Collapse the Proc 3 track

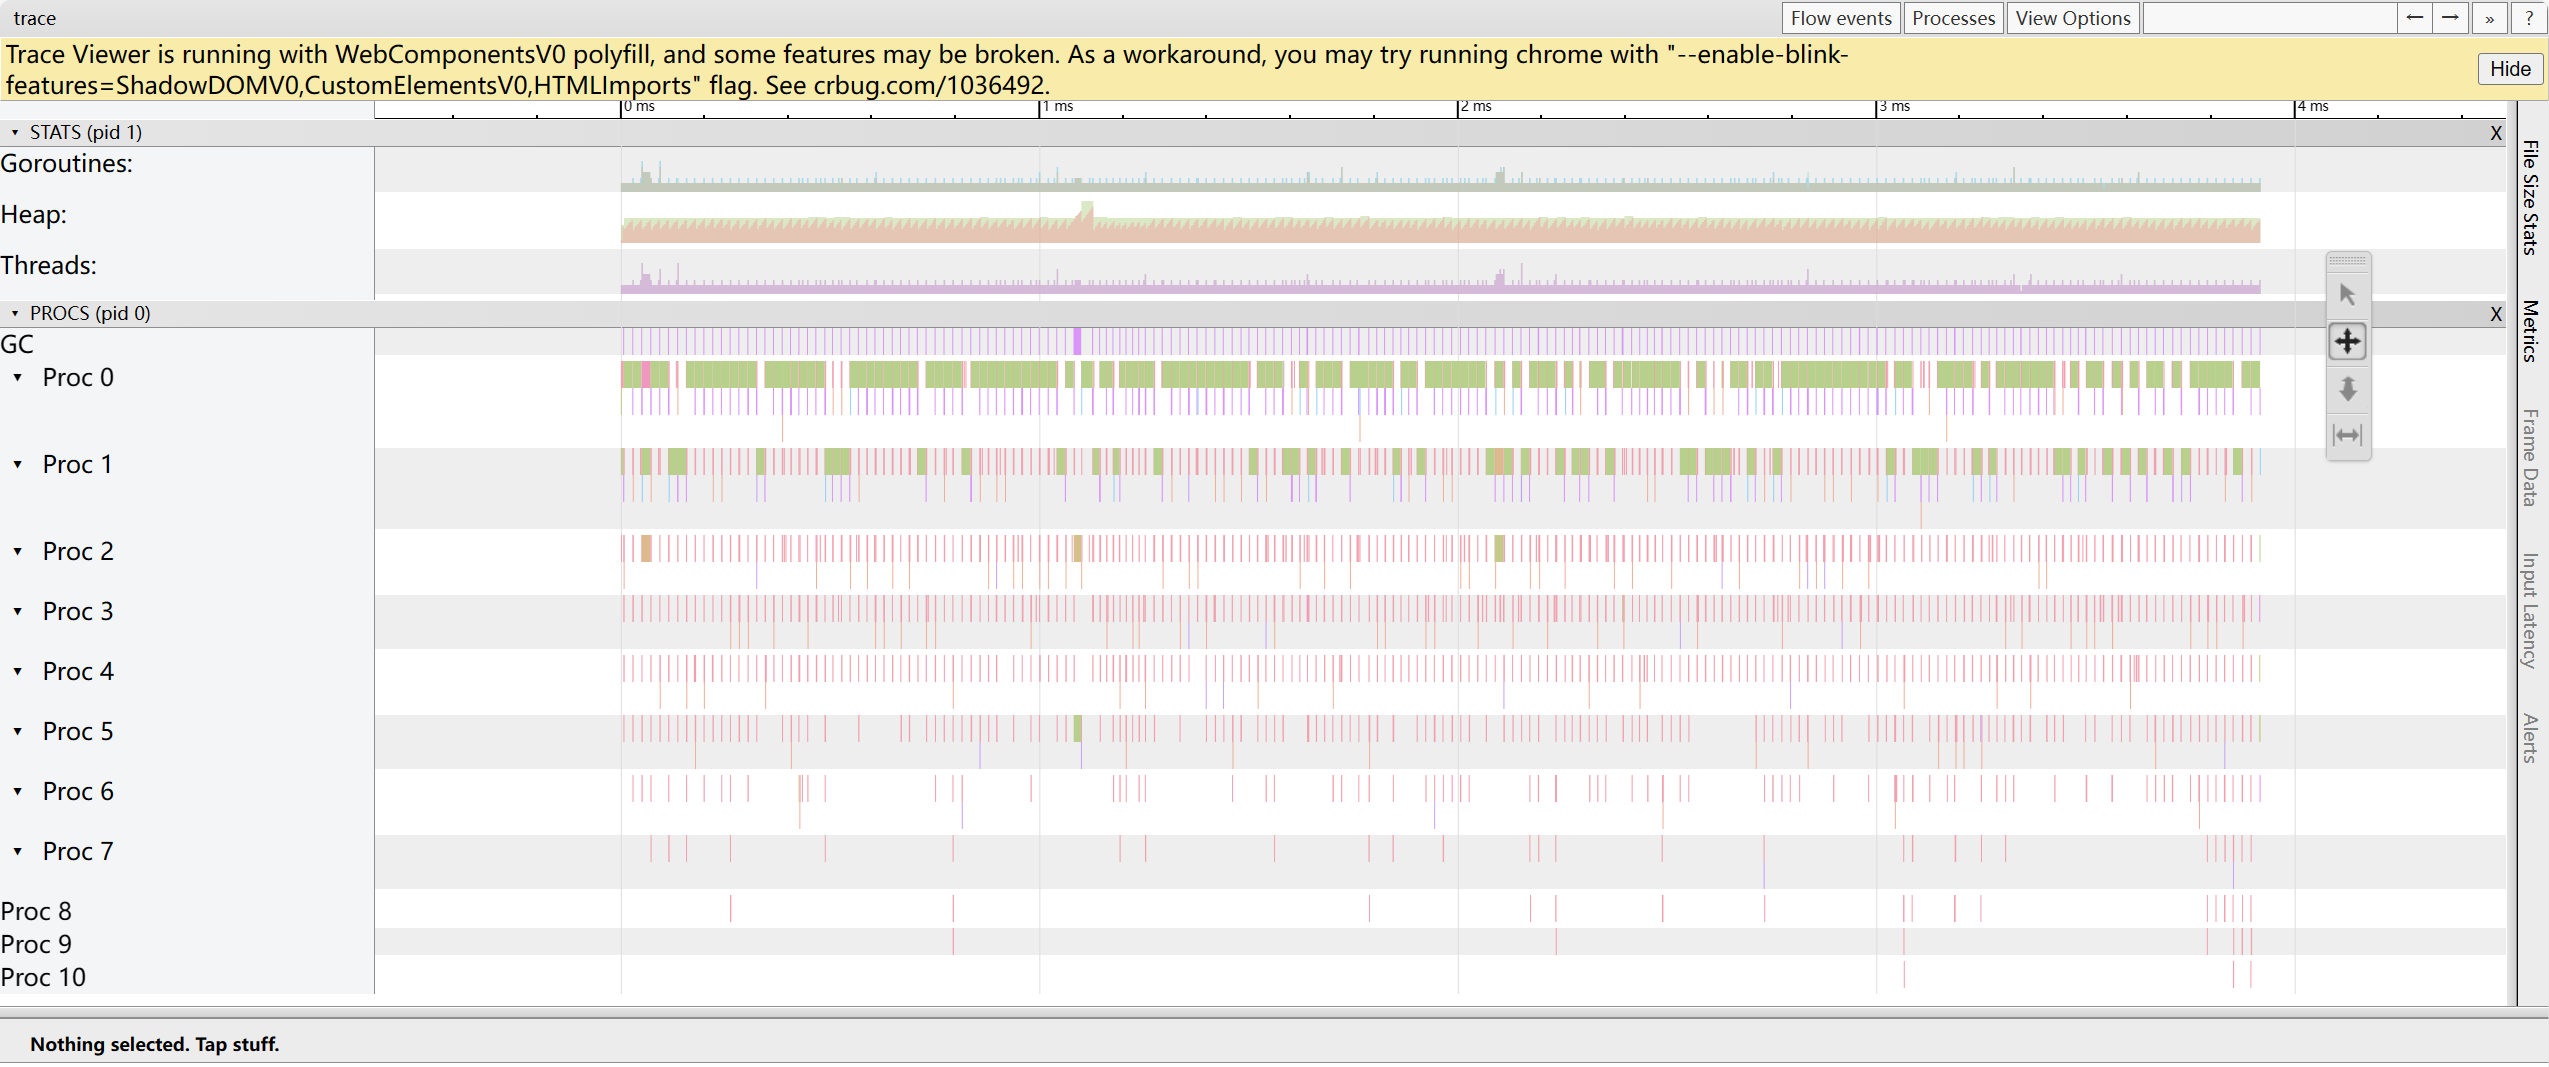[18, 611]
